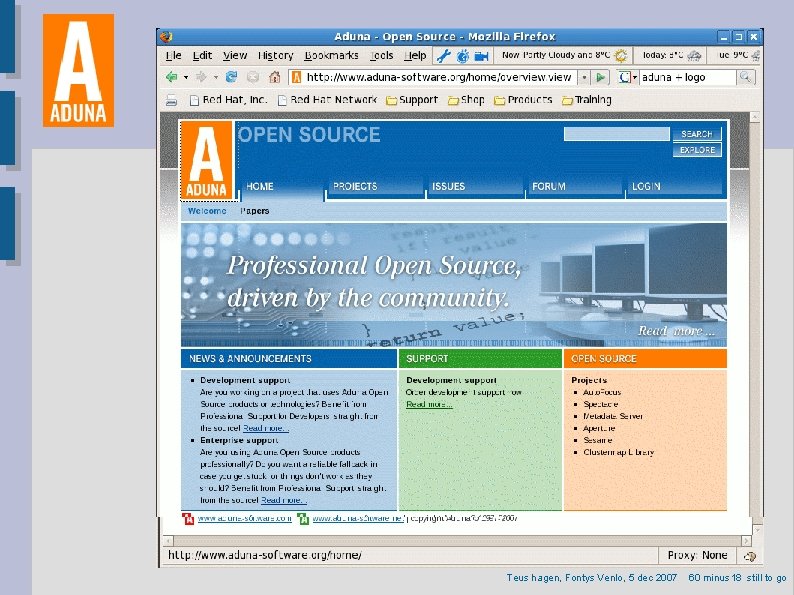Image resolution: width=794 pixels, height=595 pixels.
Task: Click the www.aduna-software.net footer link
Action: 358,519
